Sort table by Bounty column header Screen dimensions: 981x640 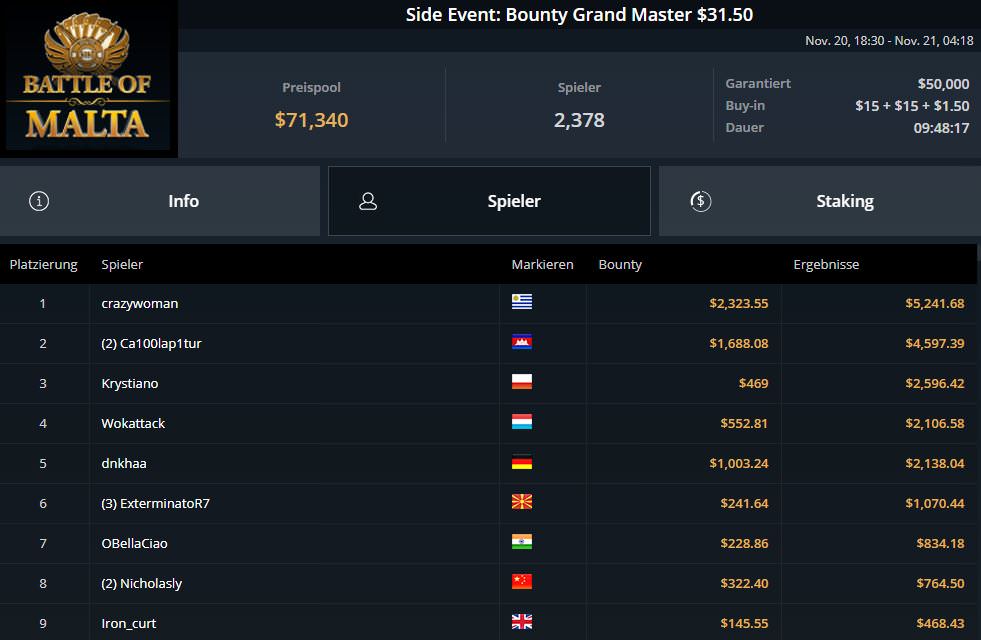[620, 265]
